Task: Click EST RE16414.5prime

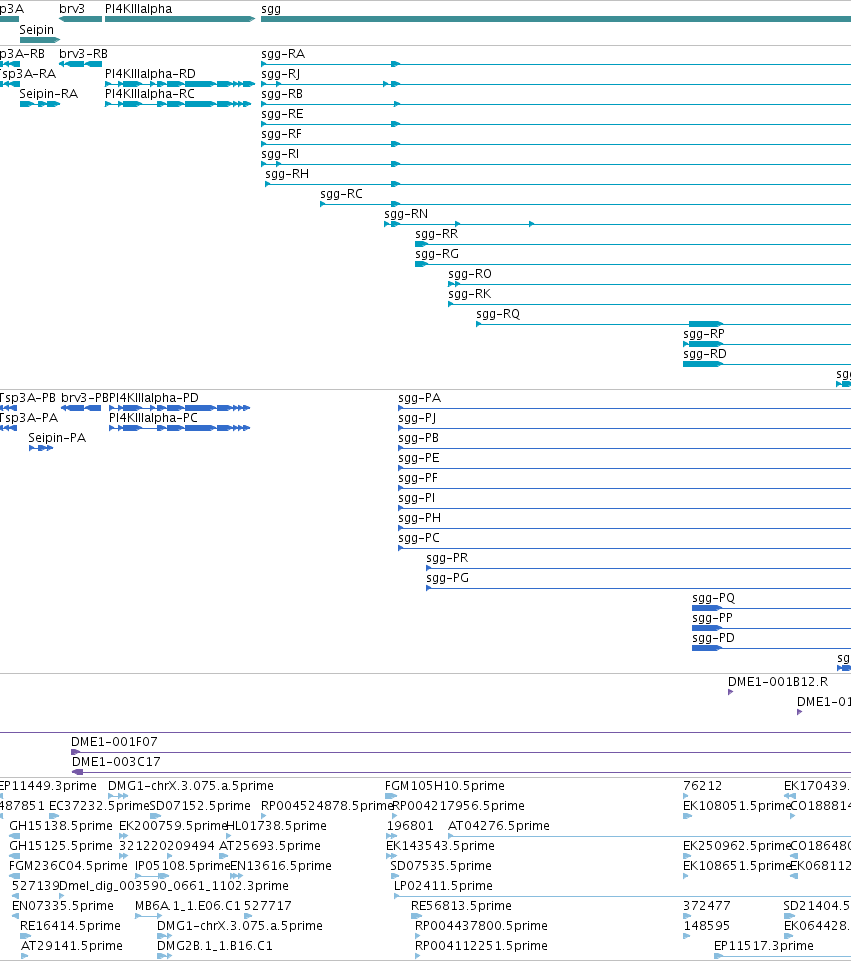Action: (x=25, y=936)
